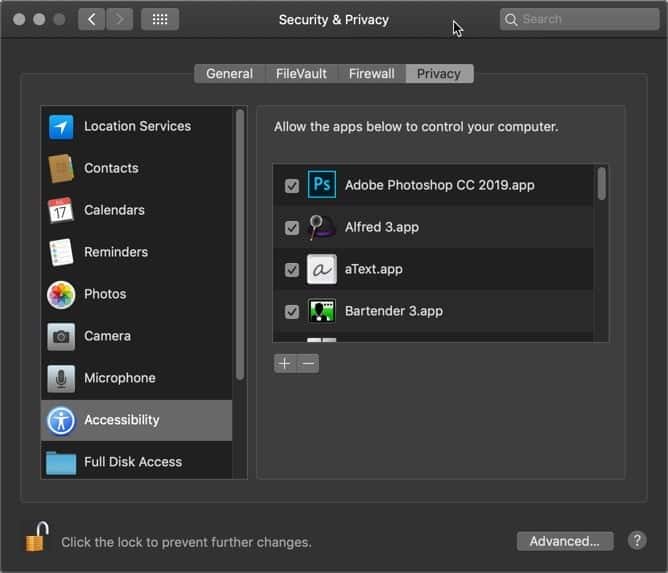Select the Privacy tab
This screenshot has width=668, height=573.
(439, 74)
